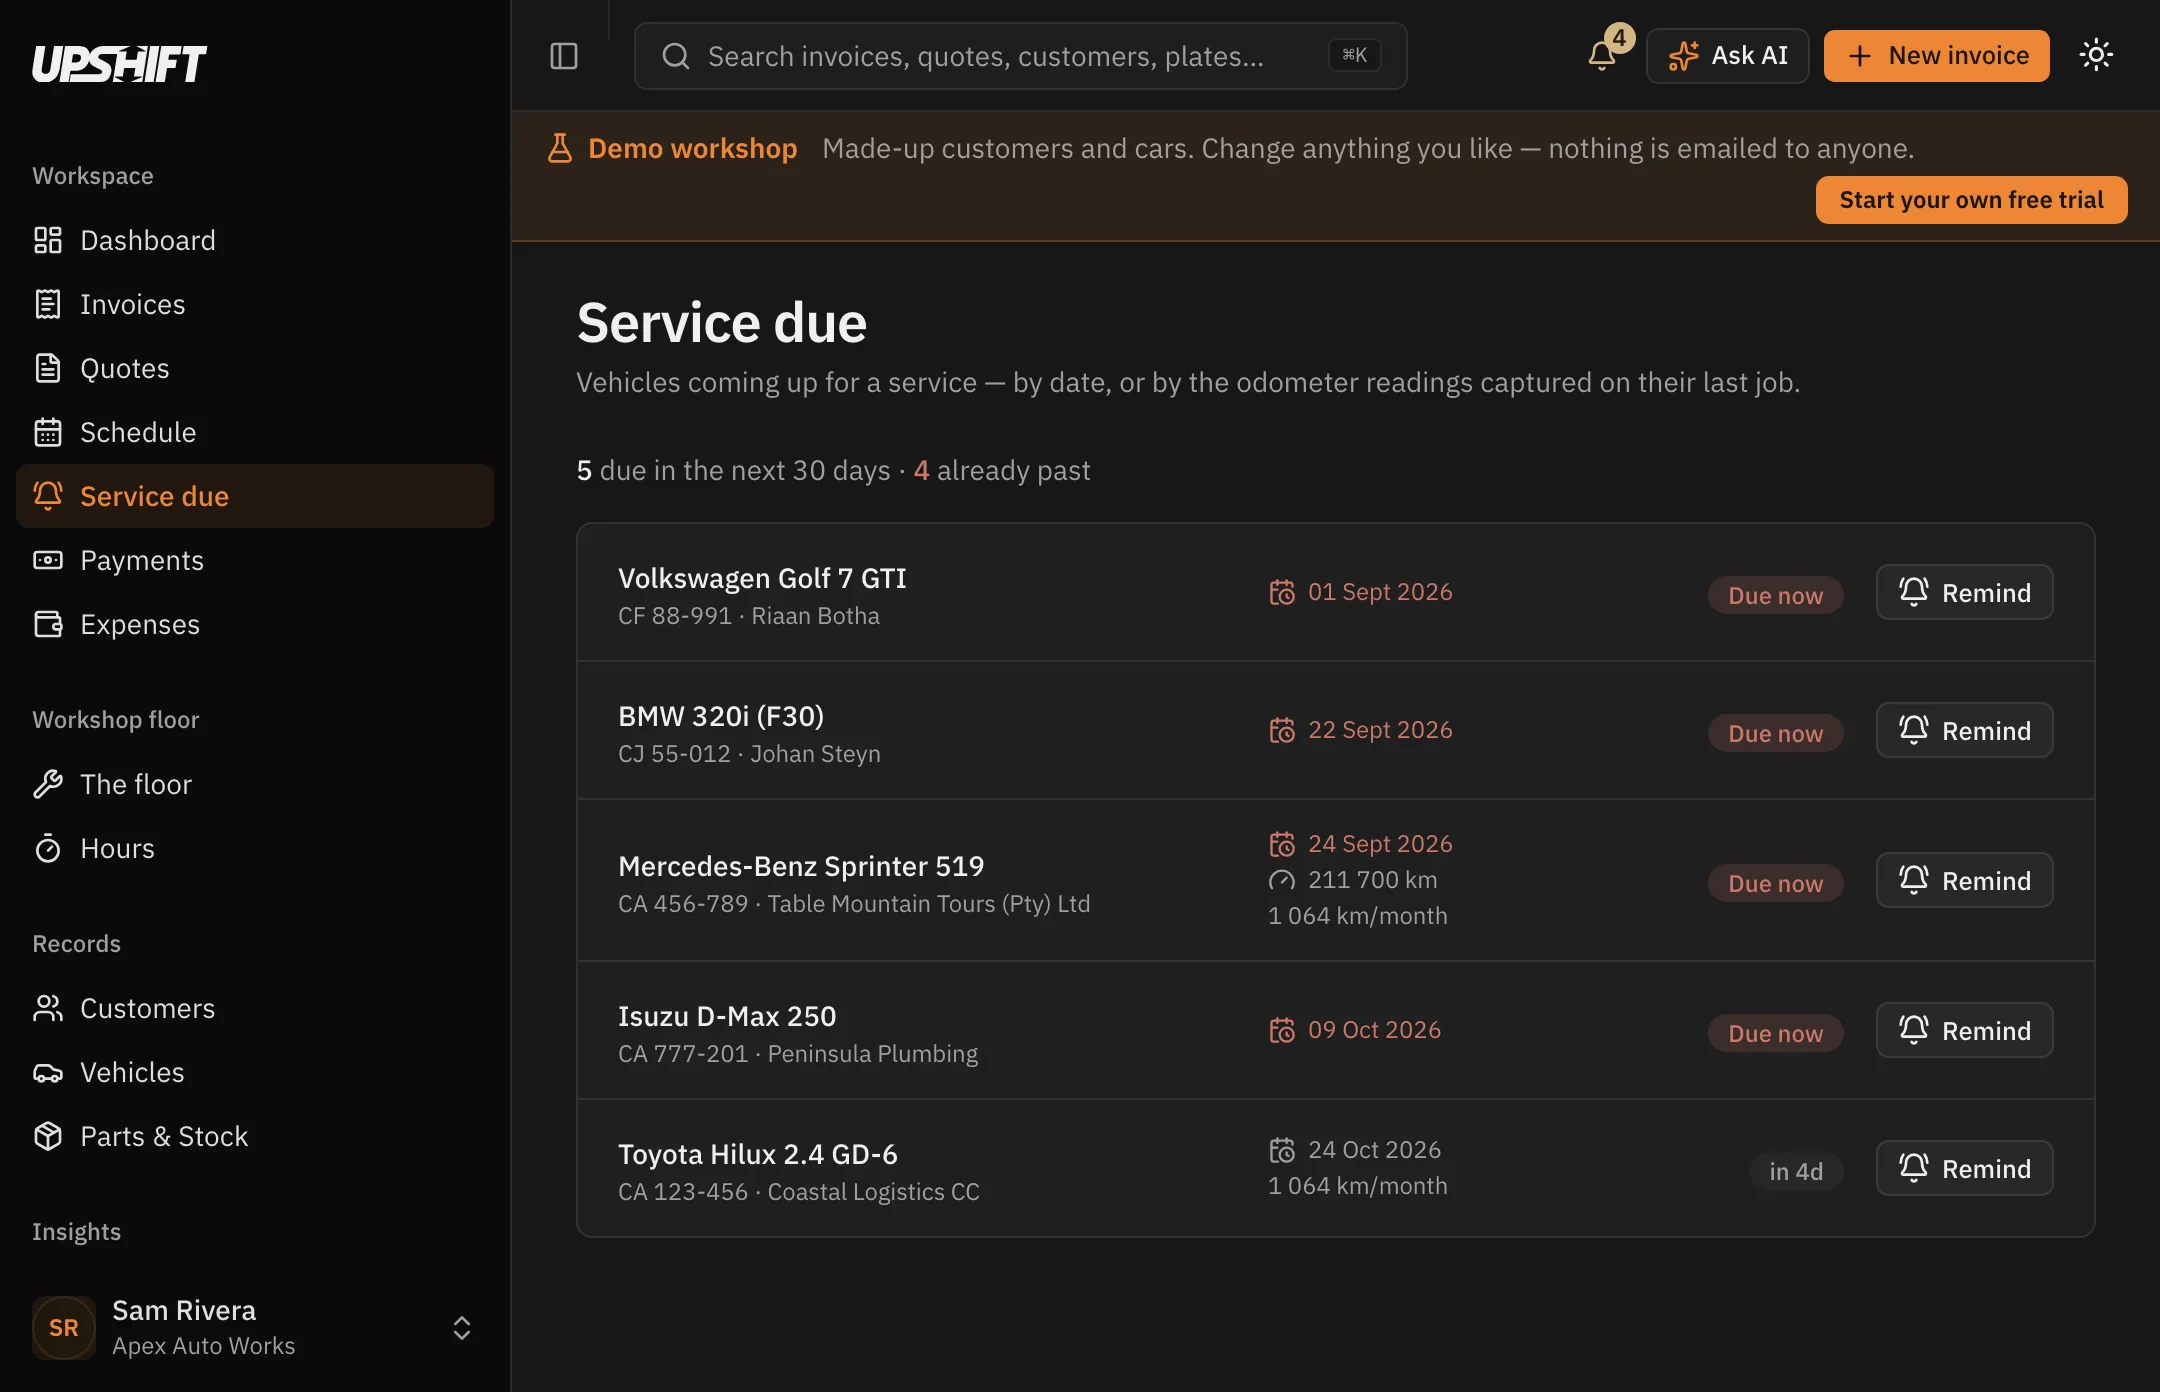
Task: Create a New invoice
Action: (x=1936, y=56)
